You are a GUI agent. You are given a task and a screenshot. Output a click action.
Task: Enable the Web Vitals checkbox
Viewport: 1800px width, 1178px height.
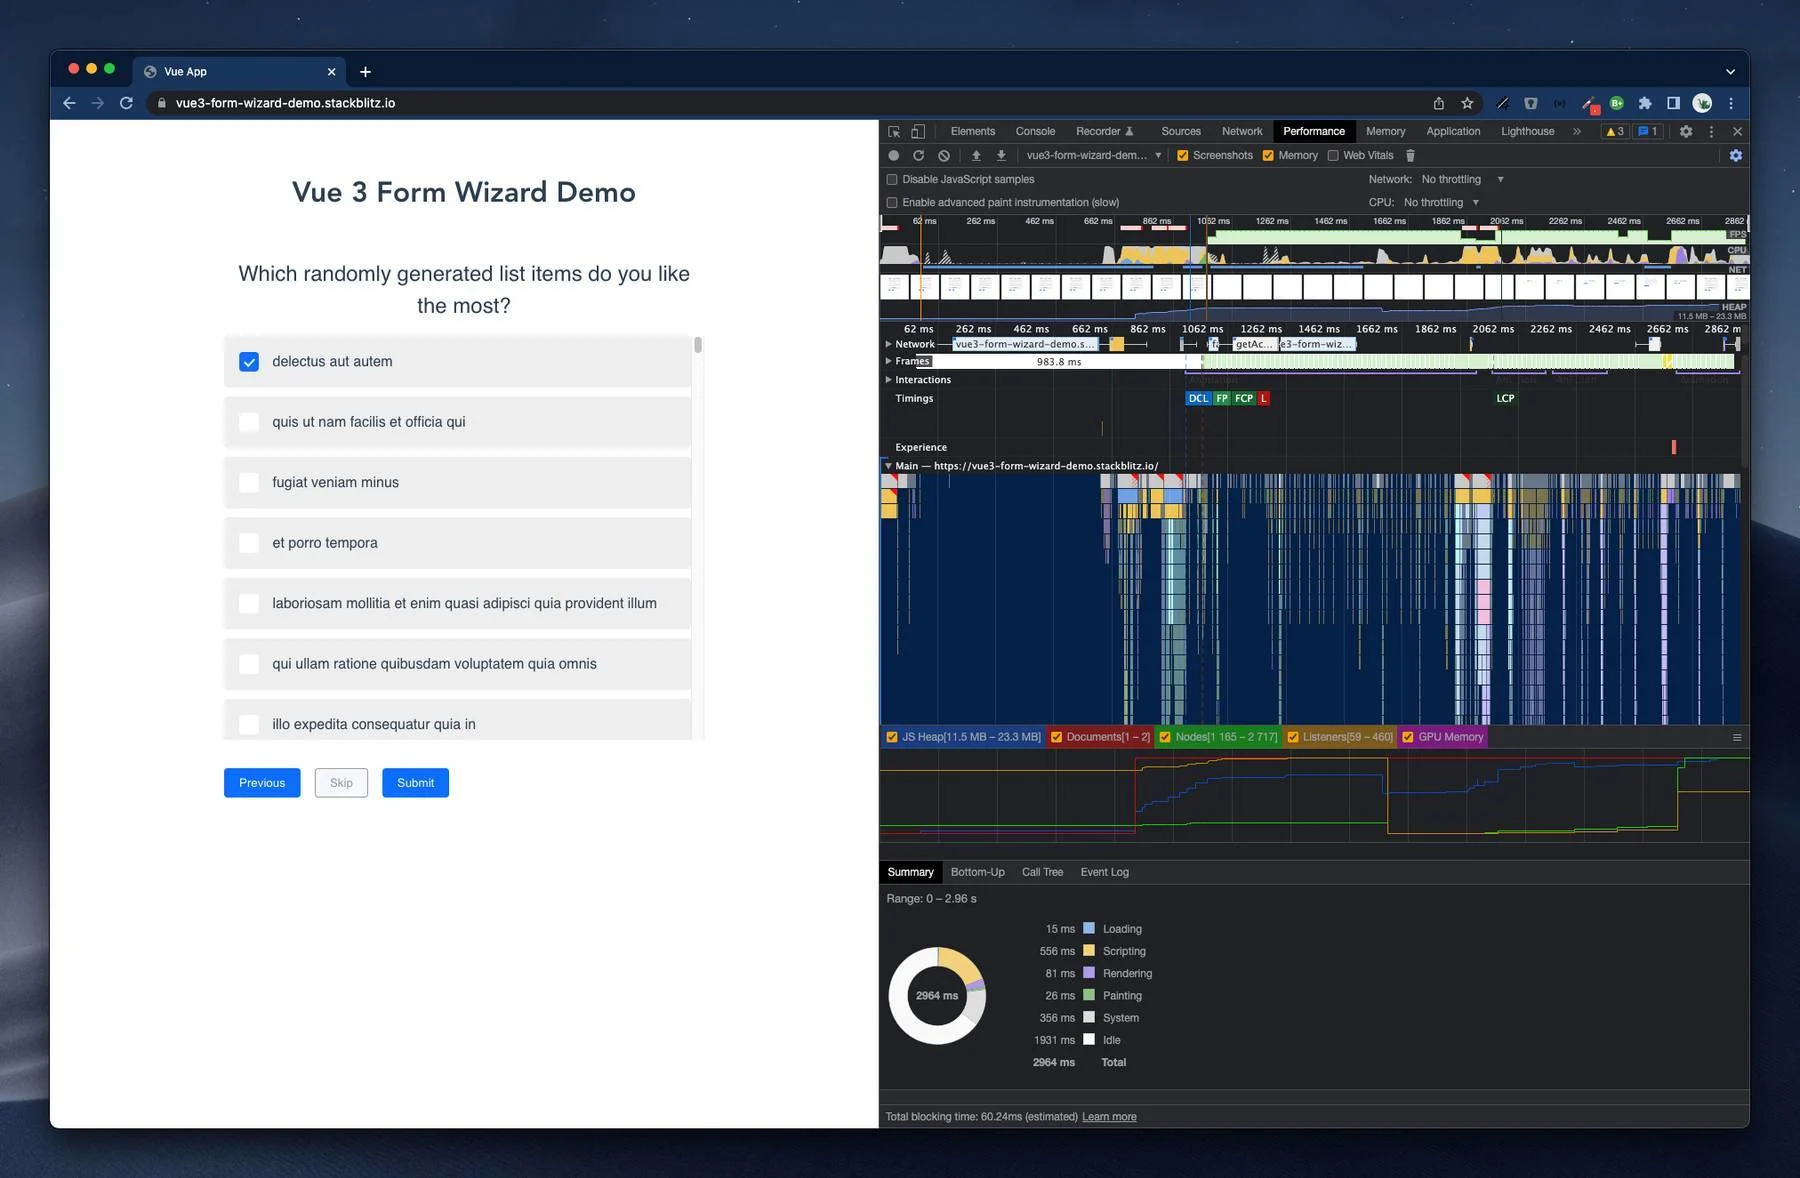(x=1333, y=156)
